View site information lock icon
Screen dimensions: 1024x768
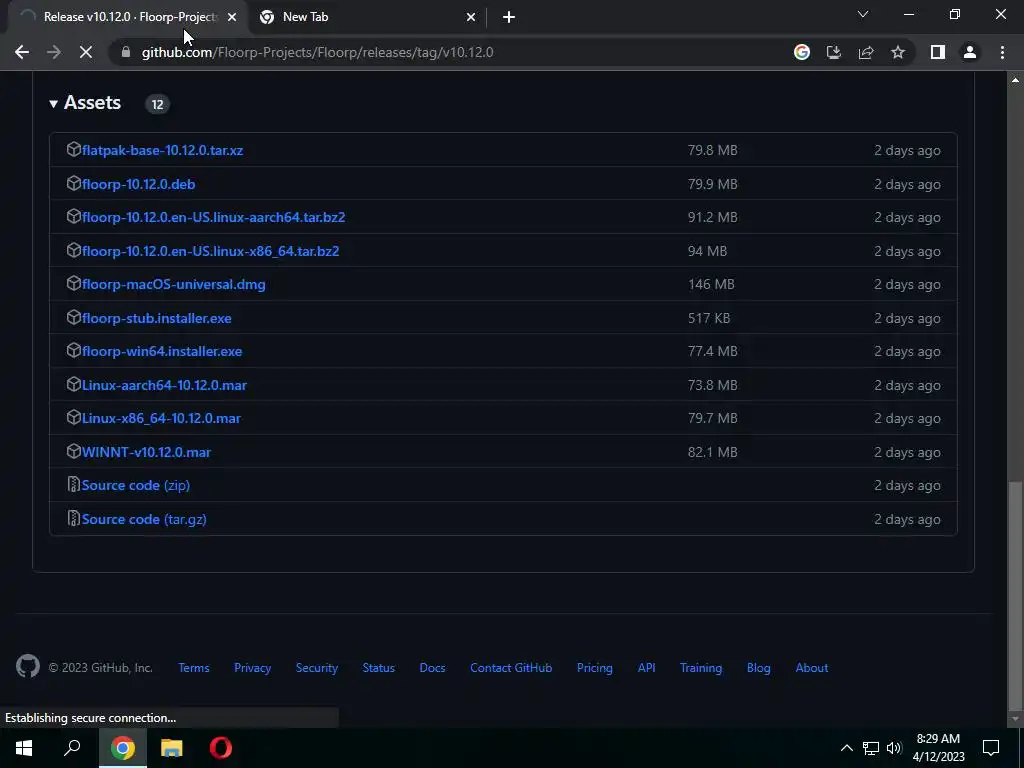[x=126, y=52]
